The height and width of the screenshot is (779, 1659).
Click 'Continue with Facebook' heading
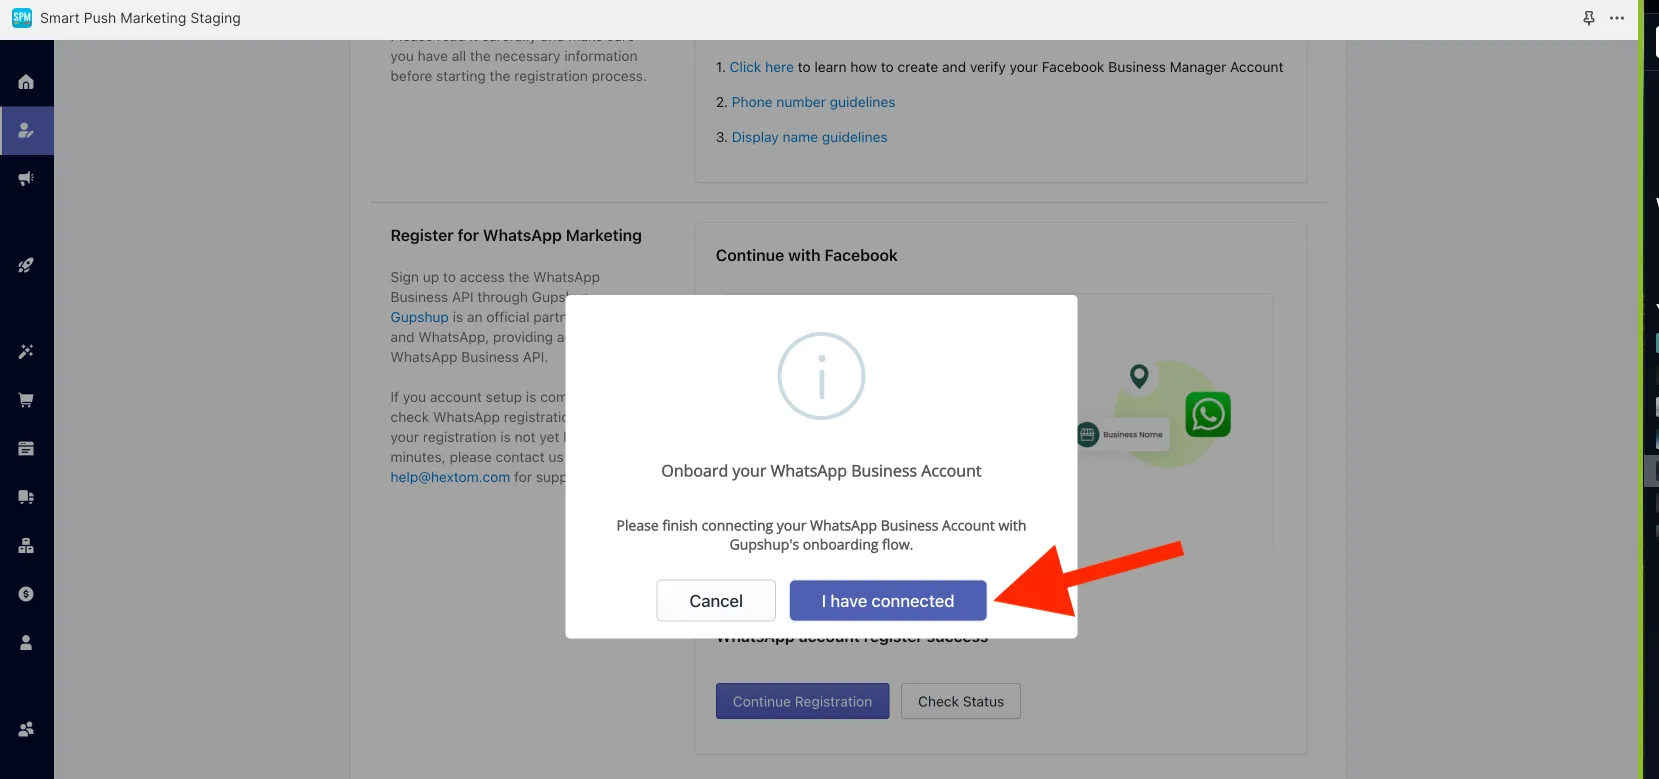pos(806,255)
